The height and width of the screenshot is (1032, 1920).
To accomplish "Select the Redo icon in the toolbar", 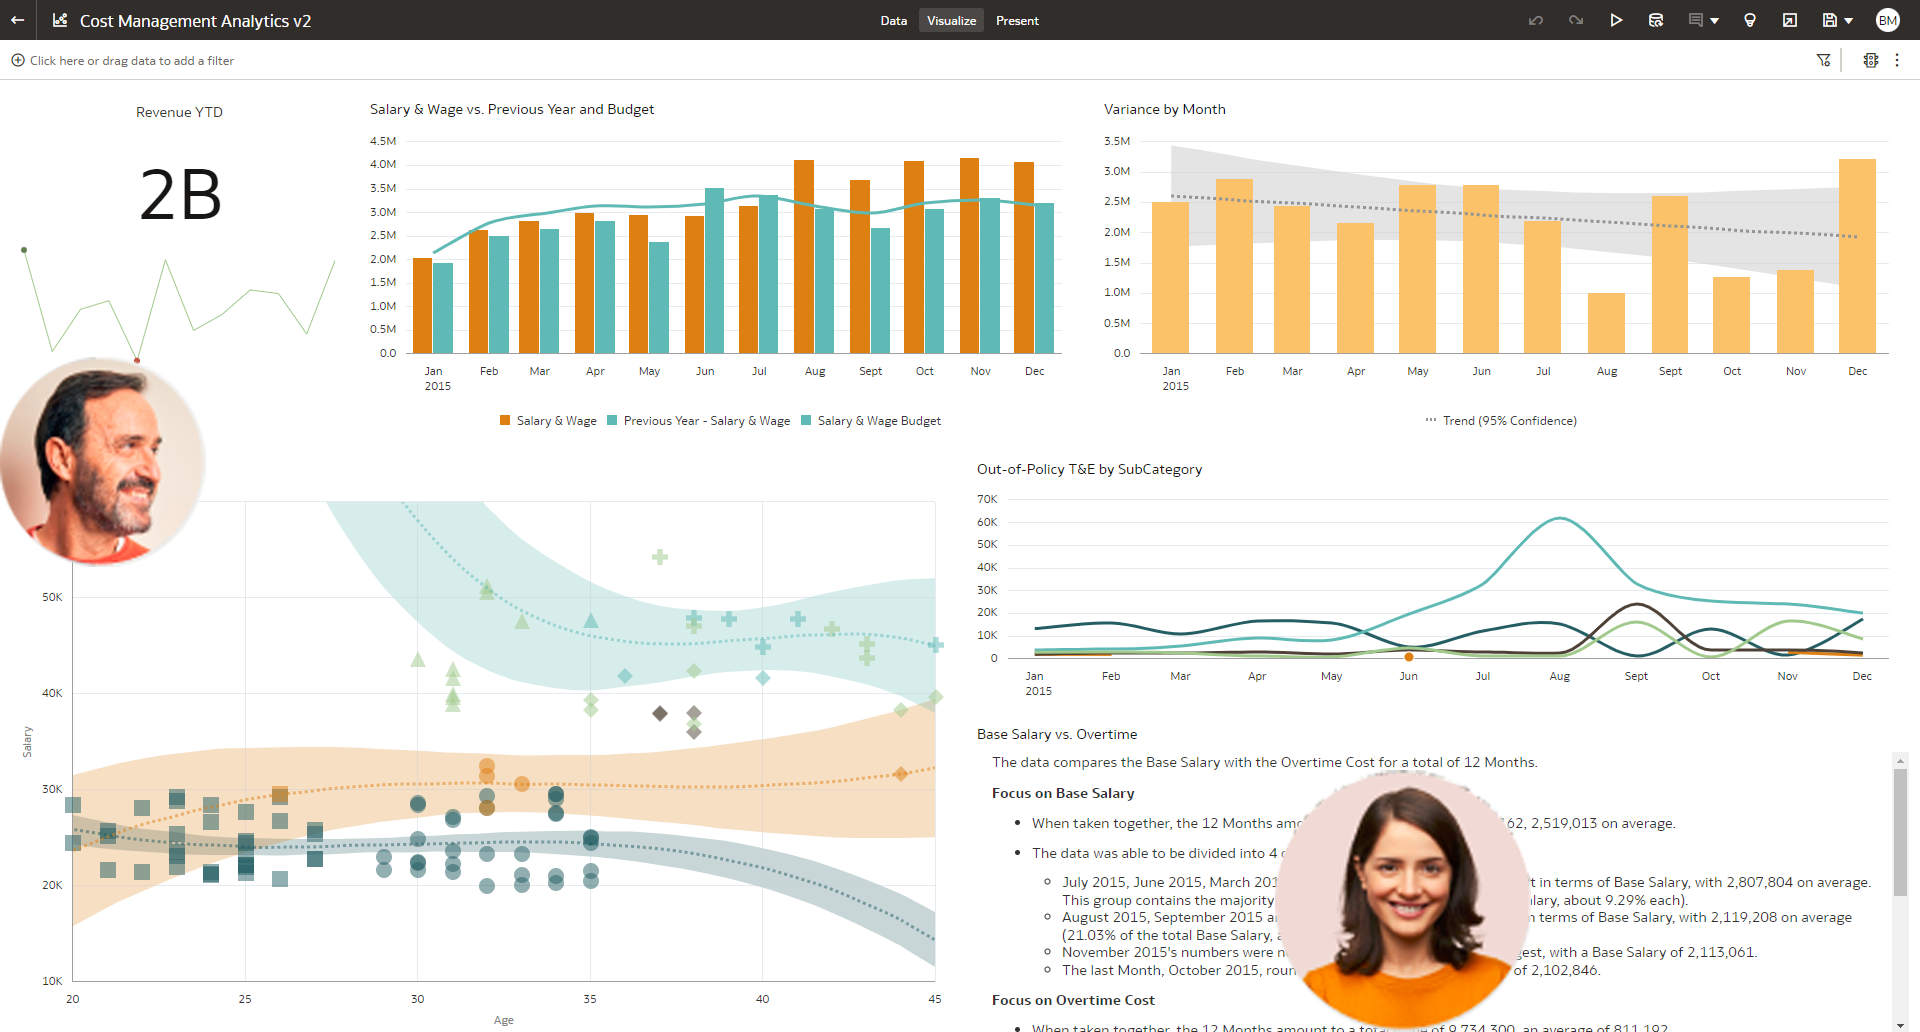I will 1576,20.
